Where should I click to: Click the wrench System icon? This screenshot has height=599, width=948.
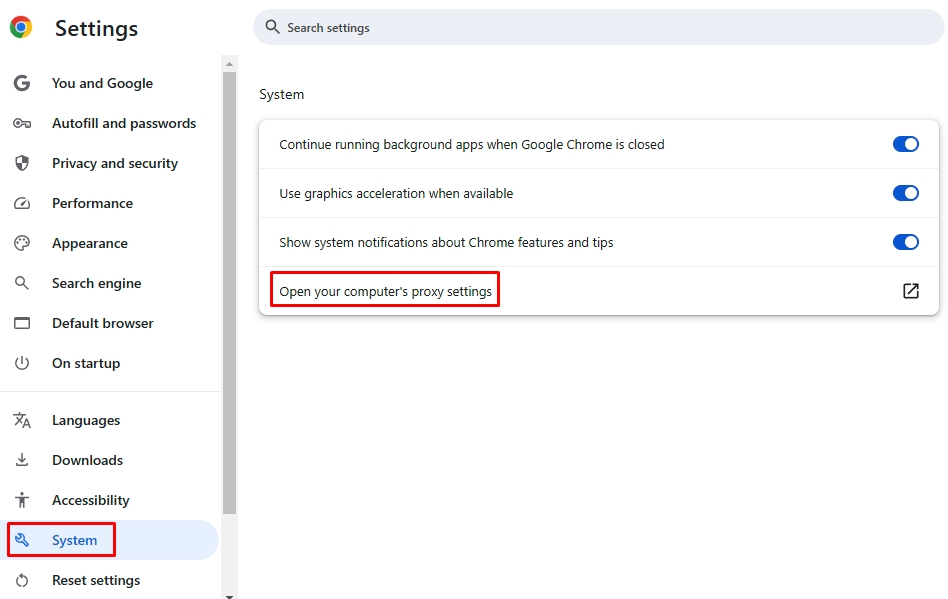click(22, 540)
